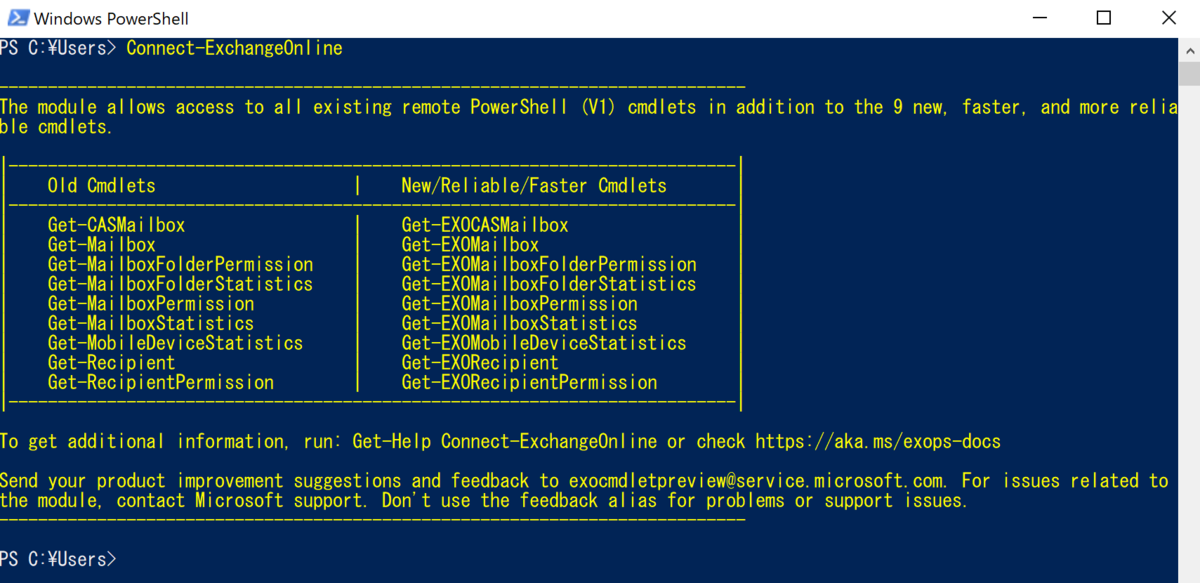Click the exocmdletpreview@service.microsoft.com email address

coord(759,480)
